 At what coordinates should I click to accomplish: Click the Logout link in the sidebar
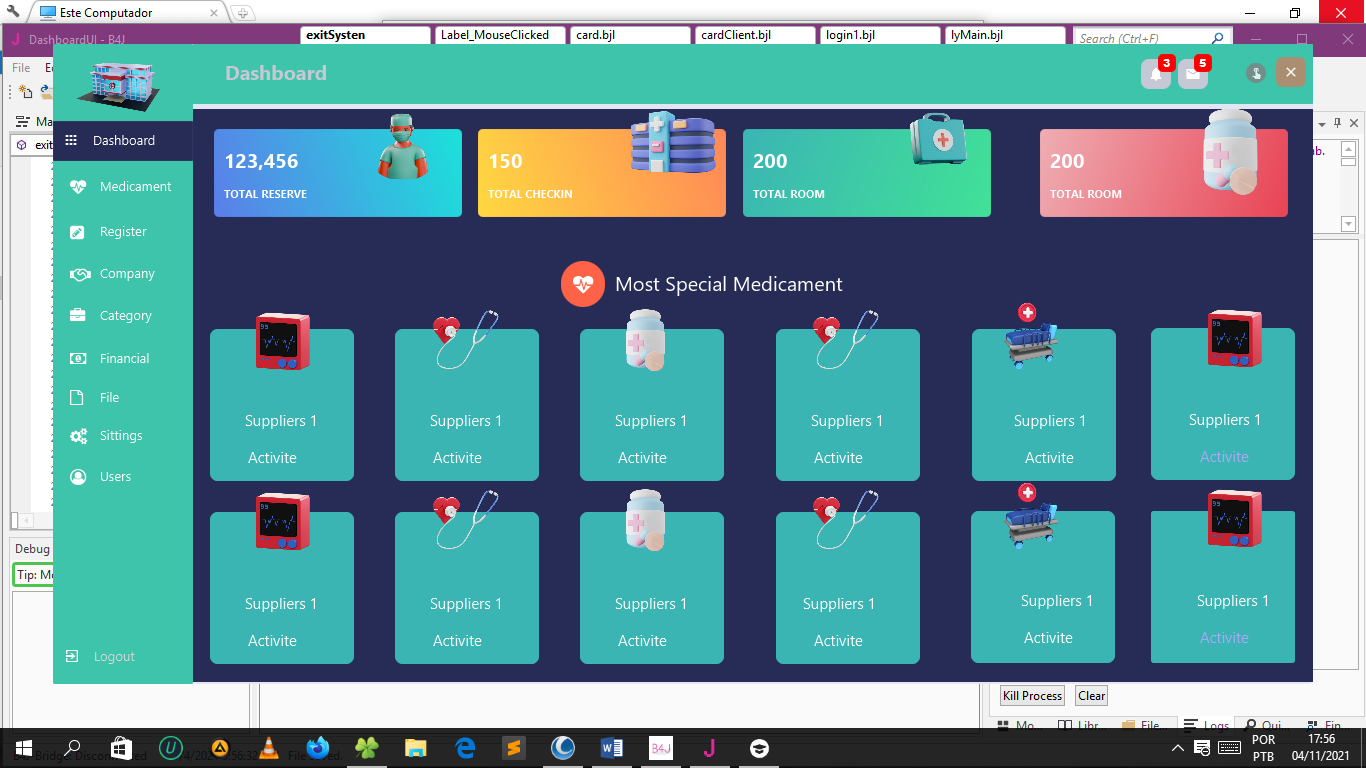[x=114, y=657]
